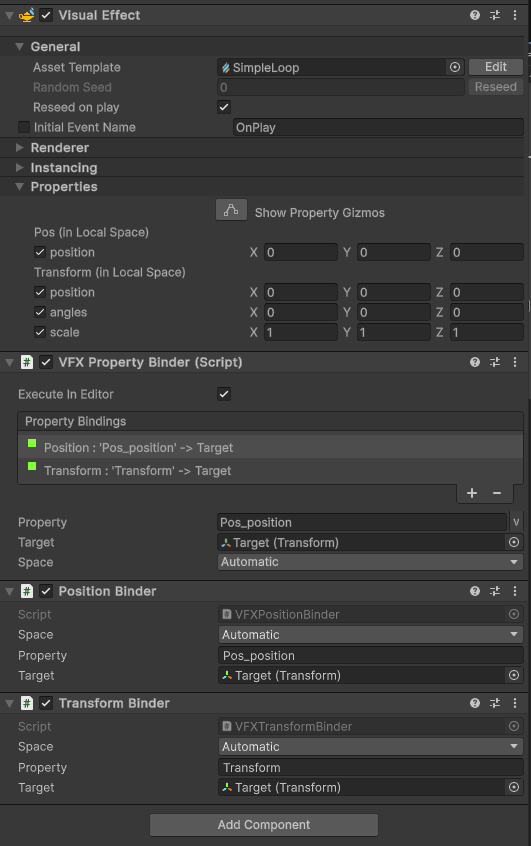
Task: Click the Add Component button
Action: [264, 824]
